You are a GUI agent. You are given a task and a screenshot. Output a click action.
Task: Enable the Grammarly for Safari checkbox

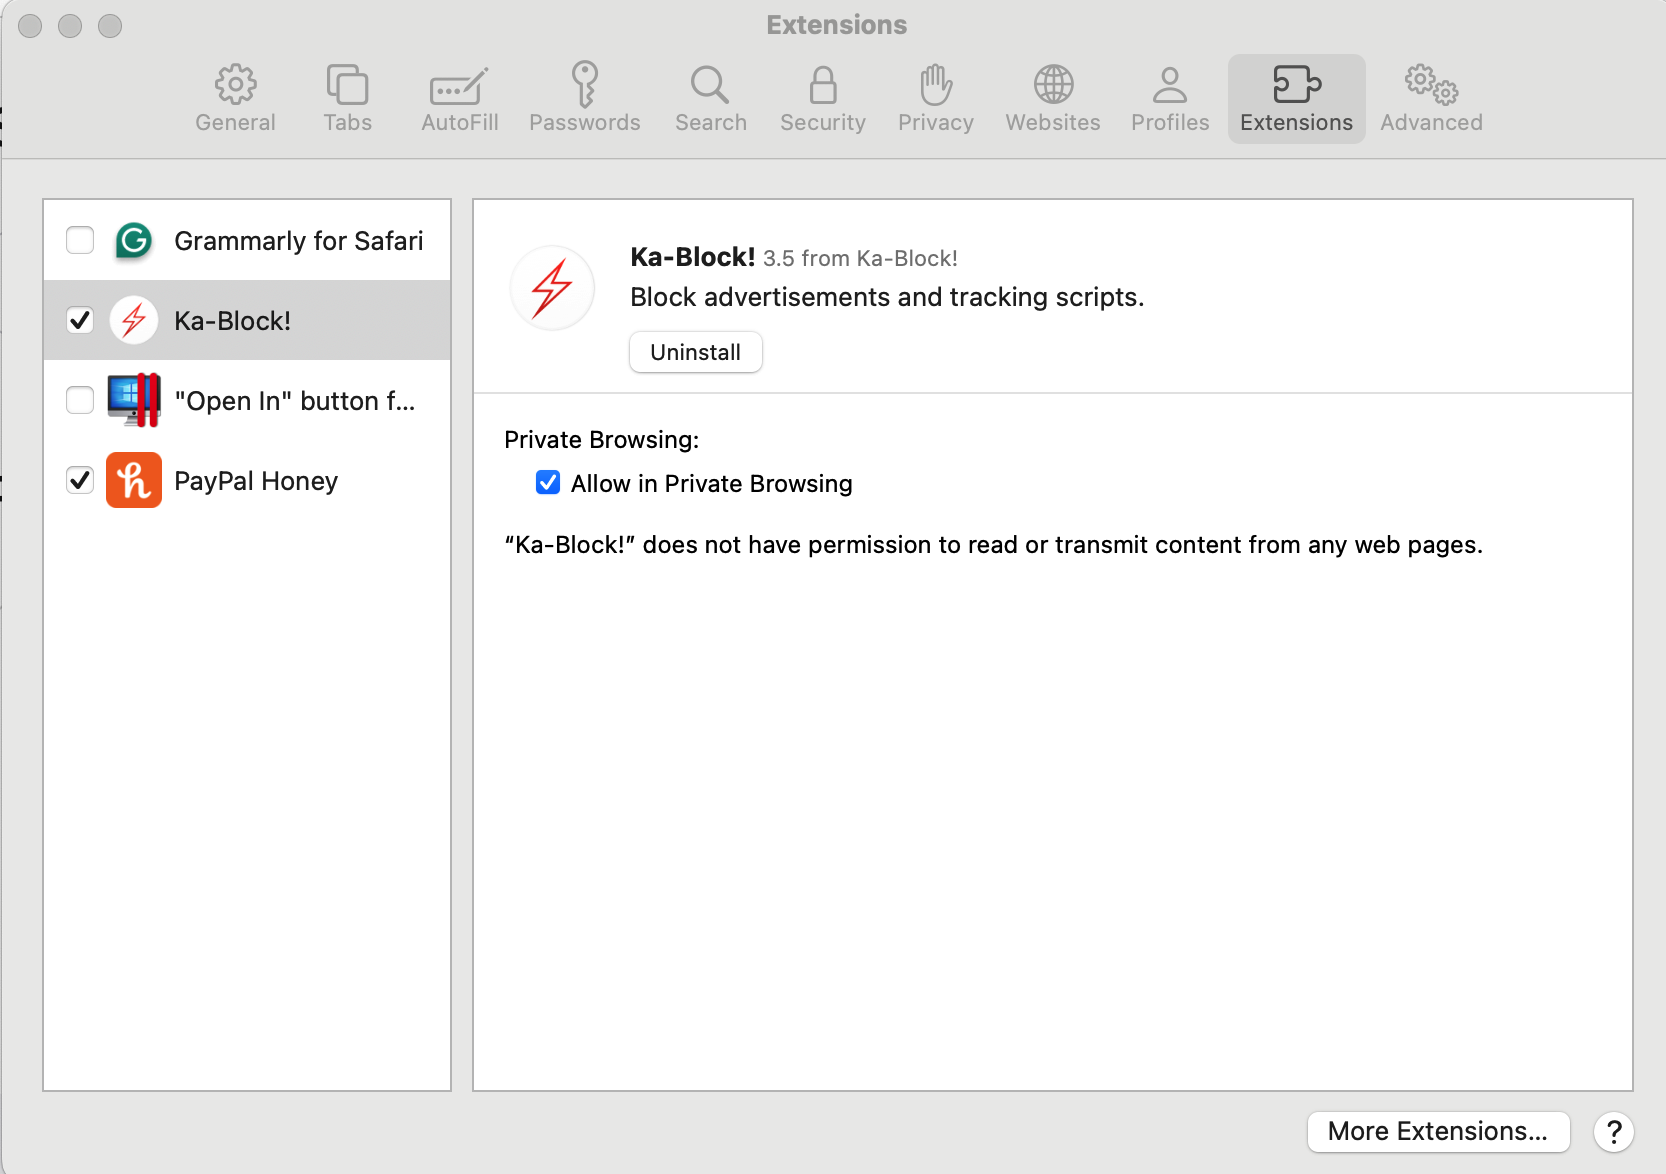[x=80, y=240]
